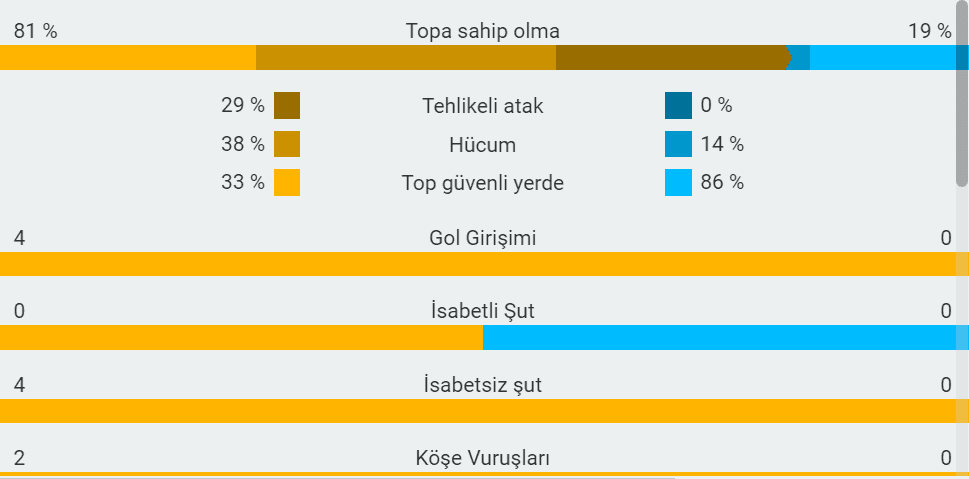Click the medium brown Hücum swatch
This screenshot has width=969, height=479.
[287, 145]
